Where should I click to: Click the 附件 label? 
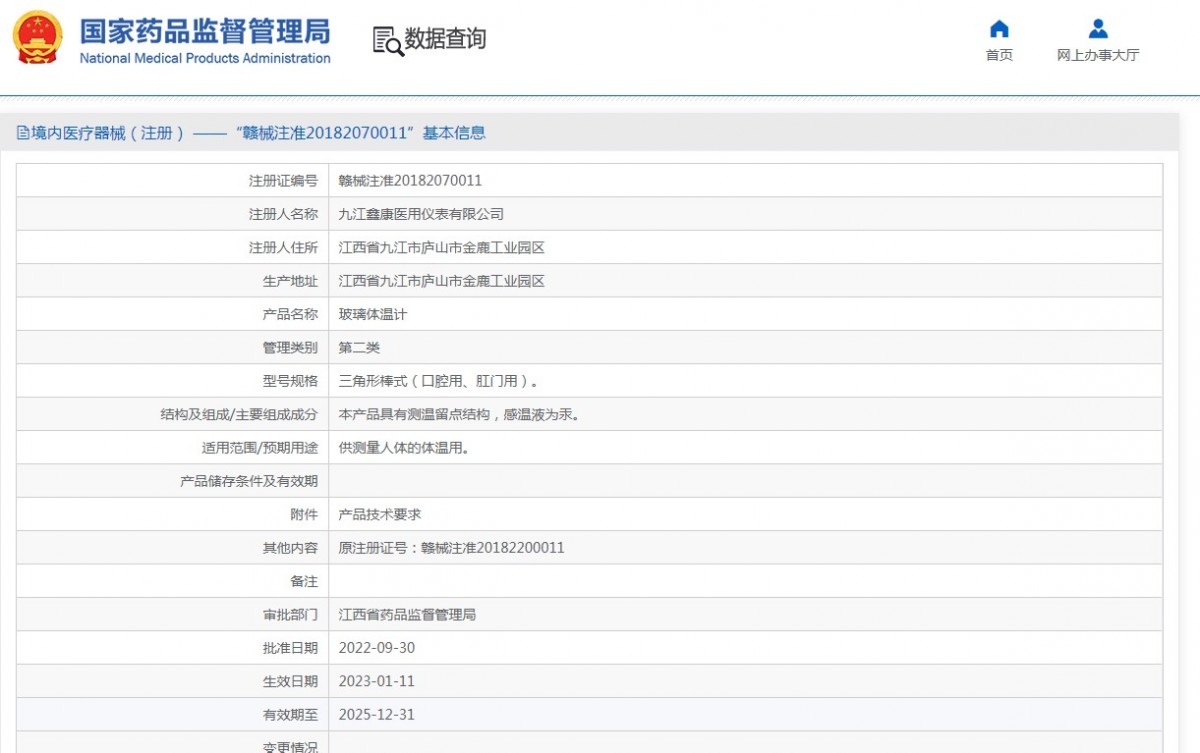[304, 514]
